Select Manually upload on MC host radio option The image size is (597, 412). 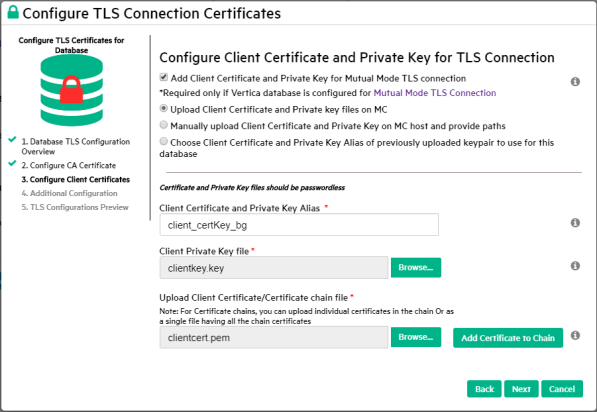[163, 125]
